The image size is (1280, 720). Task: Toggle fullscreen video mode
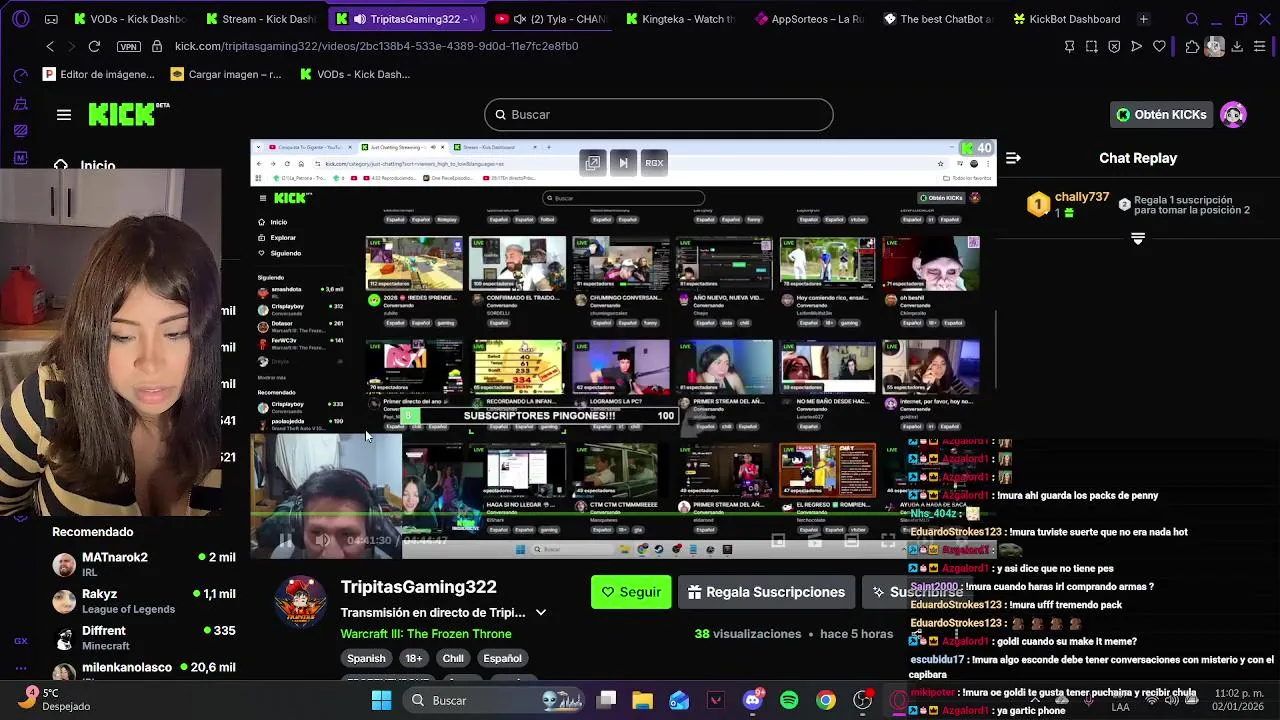[x=887, y=541]
